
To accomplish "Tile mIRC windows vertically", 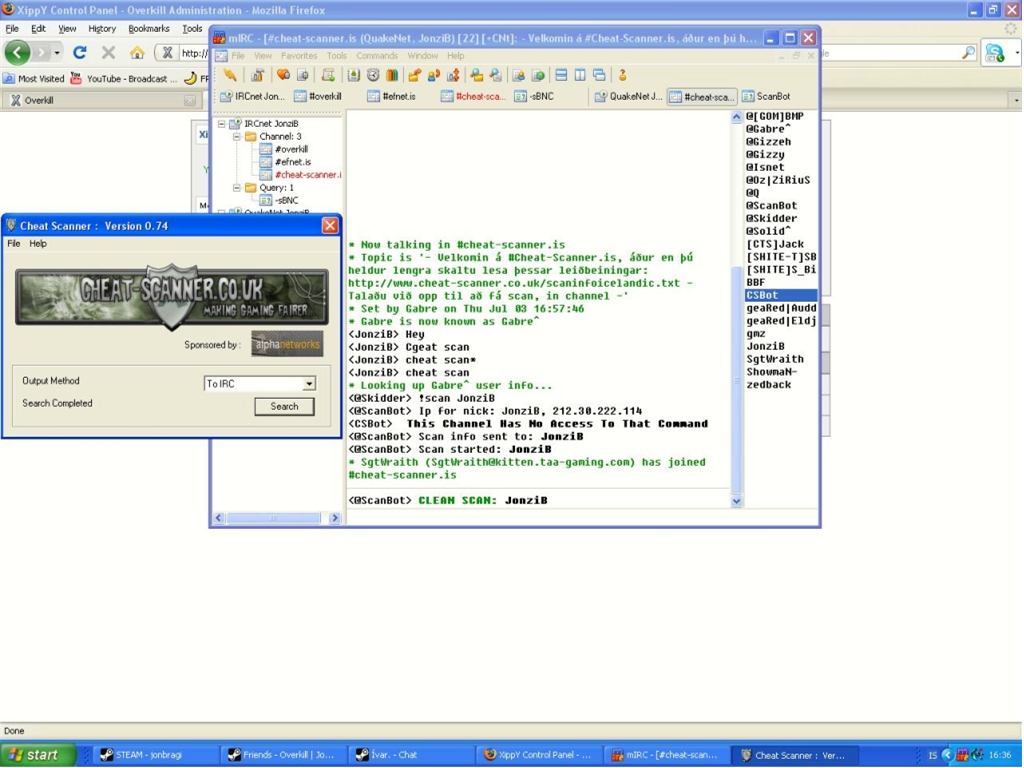I will point(580,75).
